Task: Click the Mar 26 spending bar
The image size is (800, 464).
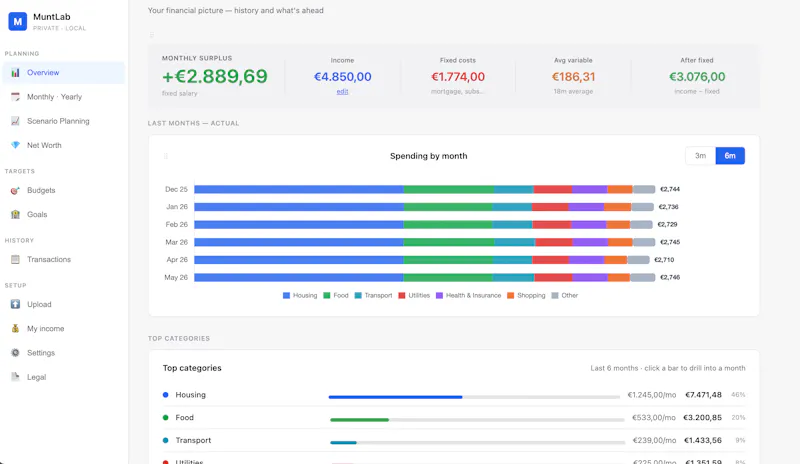Action: [x=424, y=242]
